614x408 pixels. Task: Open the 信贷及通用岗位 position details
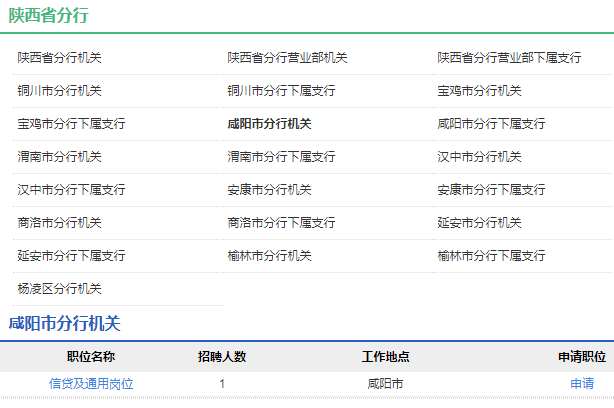pos(91,383)
